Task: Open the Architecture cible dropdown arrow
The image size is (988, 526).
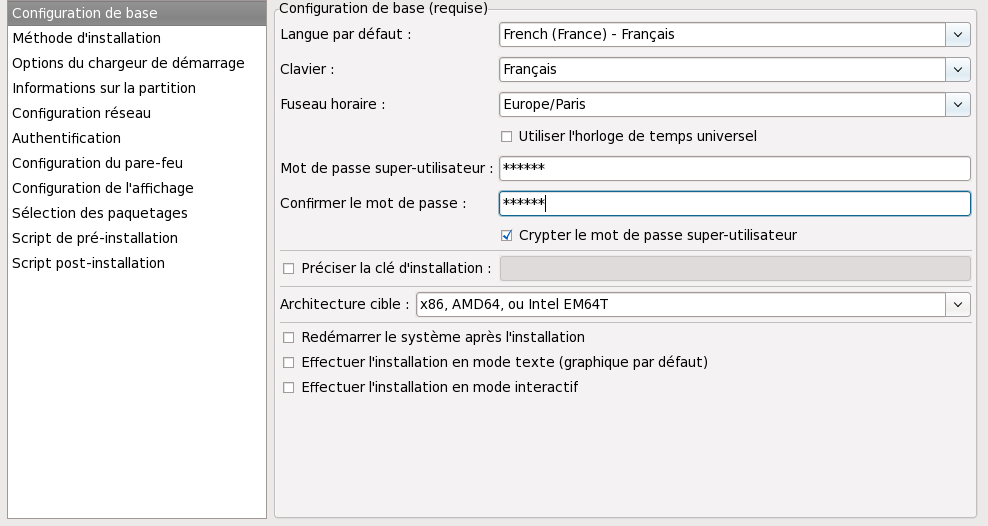Action: click(958, 304)
